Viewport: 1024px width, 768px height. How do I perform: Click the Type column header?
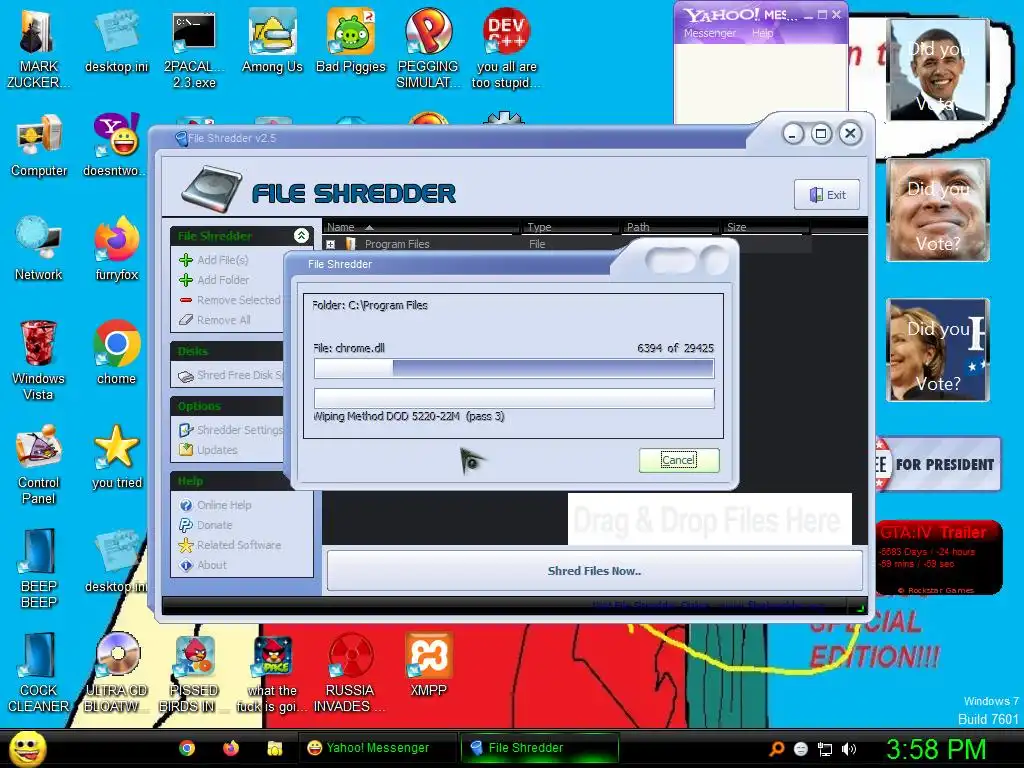pos(570,227)
